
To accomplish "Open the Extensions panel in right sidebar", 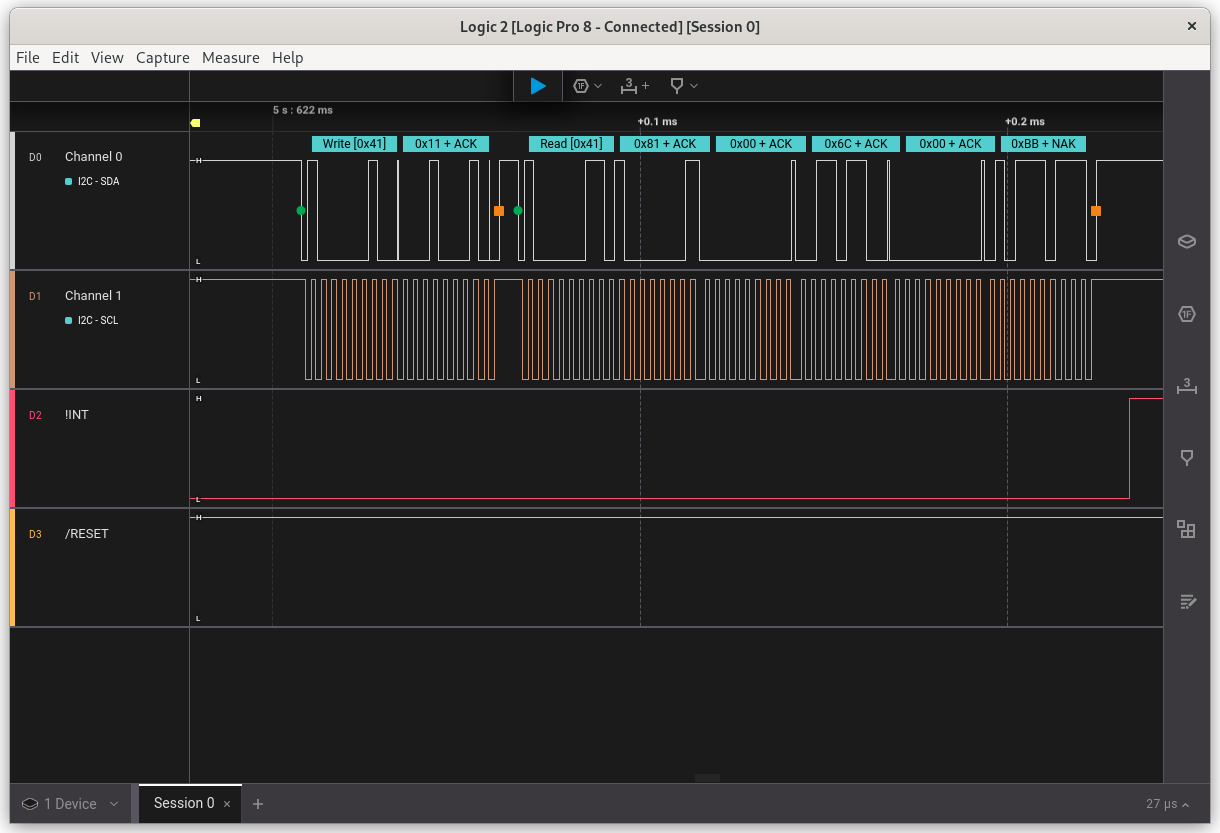I will point(1186,529).
